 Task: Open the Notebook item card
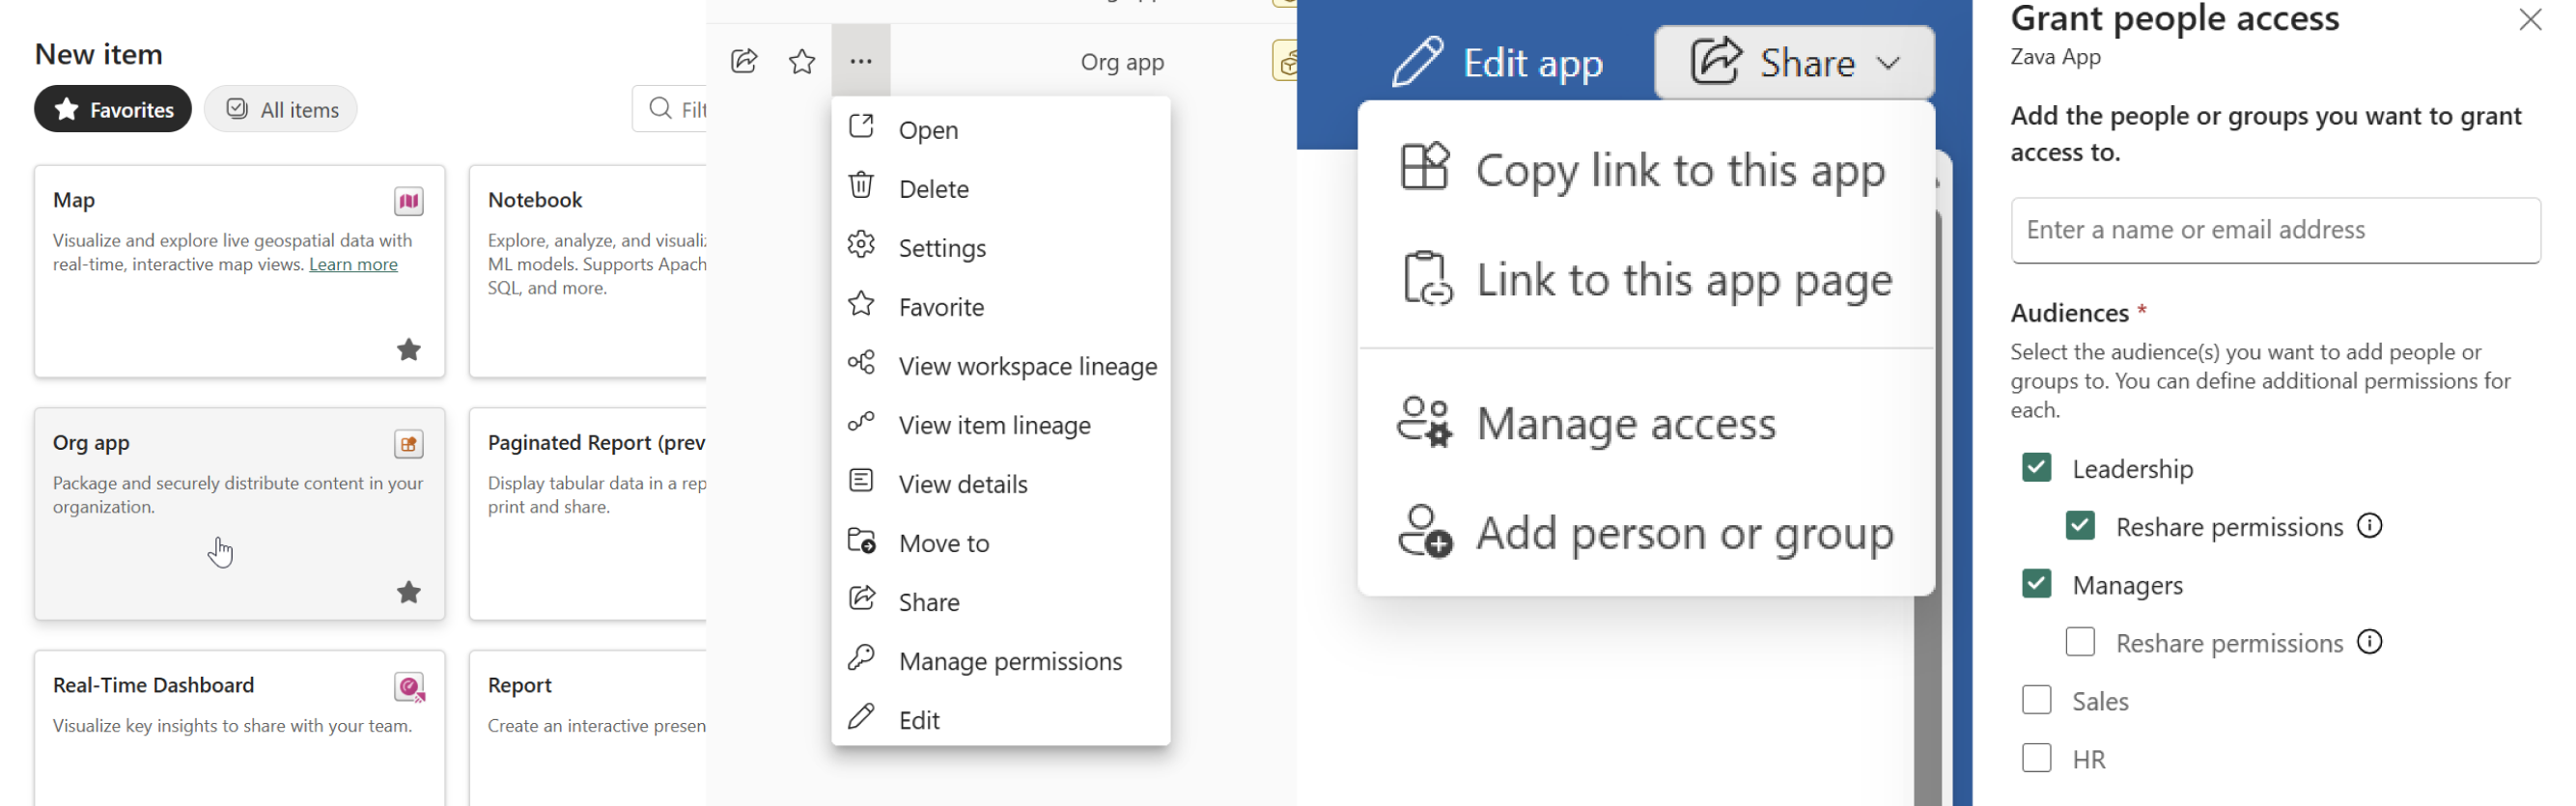coord(588,271)
